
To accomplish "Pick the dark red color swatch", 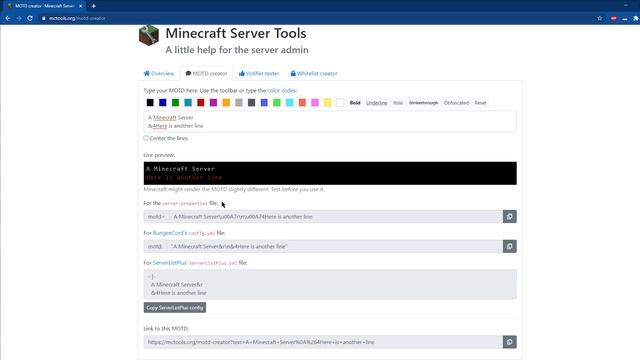I will pos(200,103).
